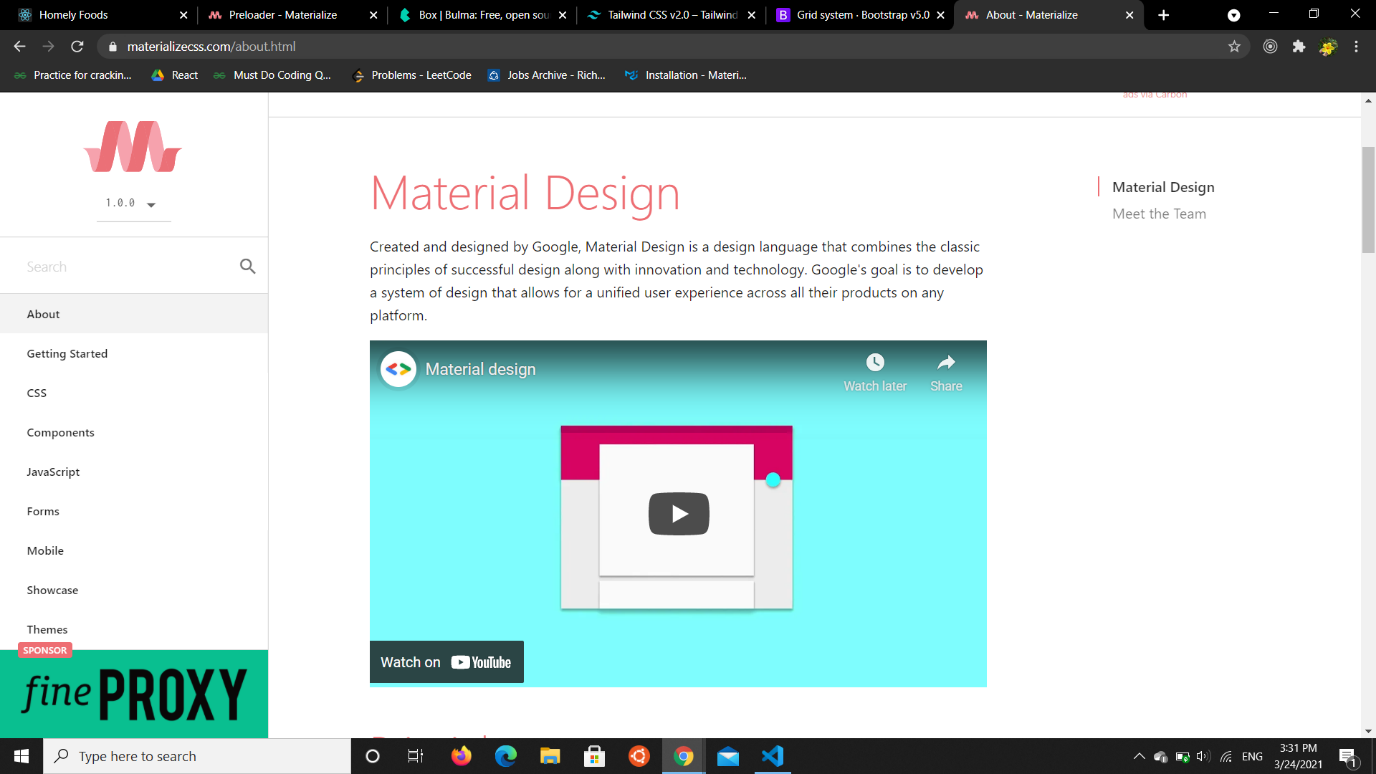Screen dimensions: 1376x774
Task: Go to Meet the Team section
Action: [x=1159, y=214]
